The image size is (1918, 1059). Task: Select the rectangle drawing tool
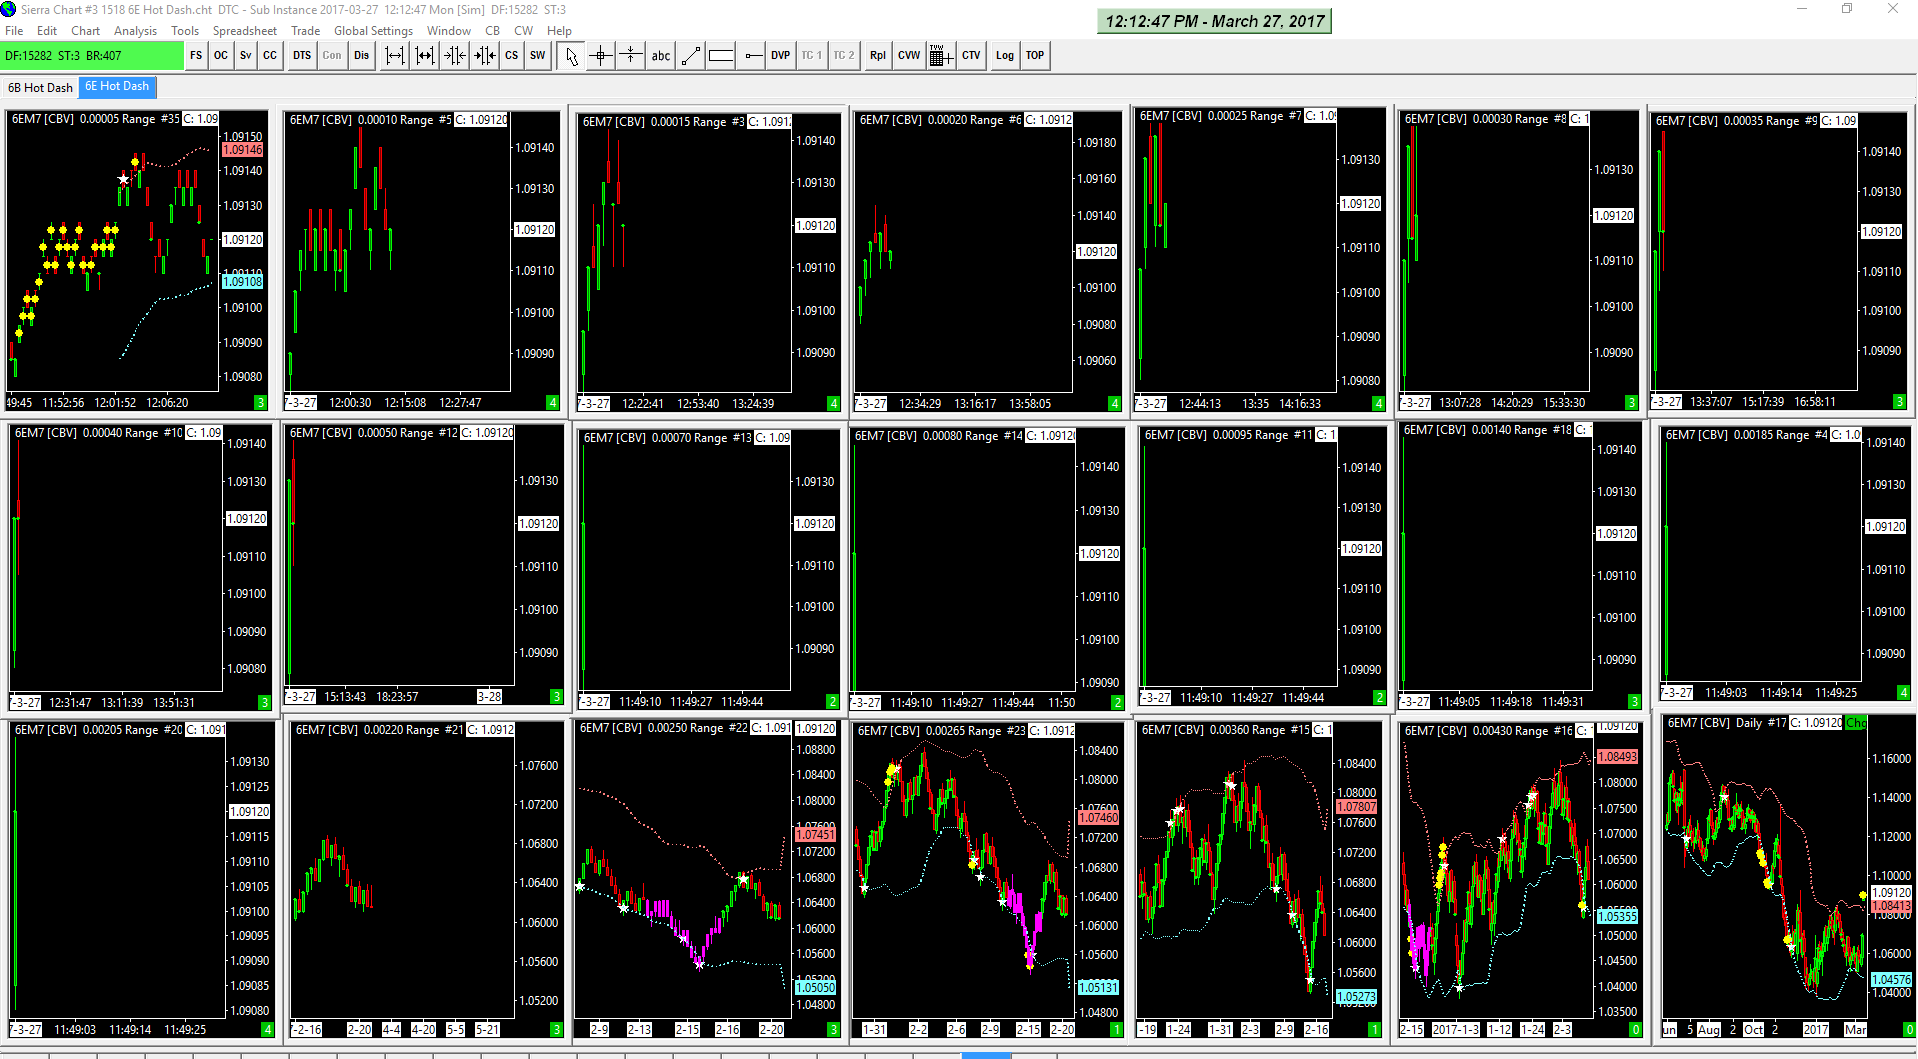click(x=721, y=56)
